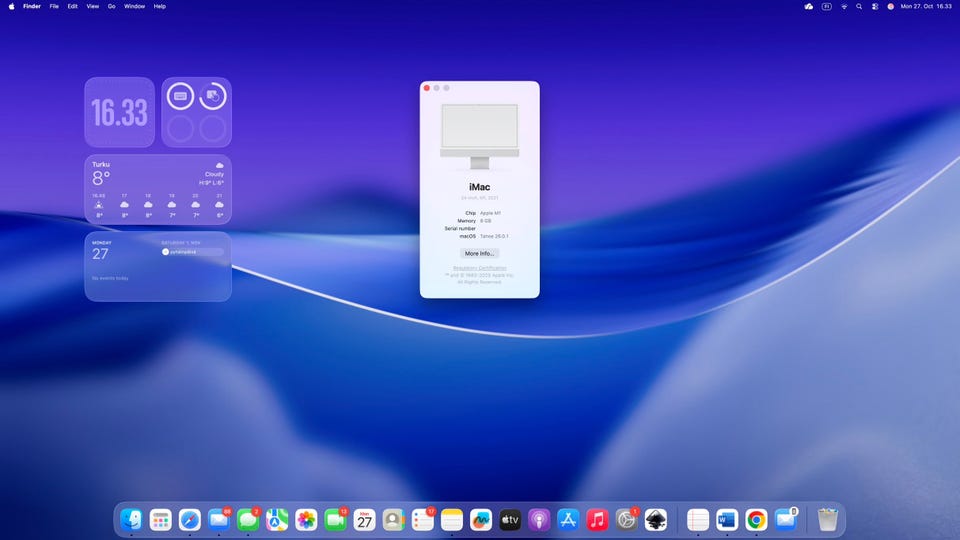Open the Monday 27 calendar widget
The image size is (960, 540).
pos(158,266)
